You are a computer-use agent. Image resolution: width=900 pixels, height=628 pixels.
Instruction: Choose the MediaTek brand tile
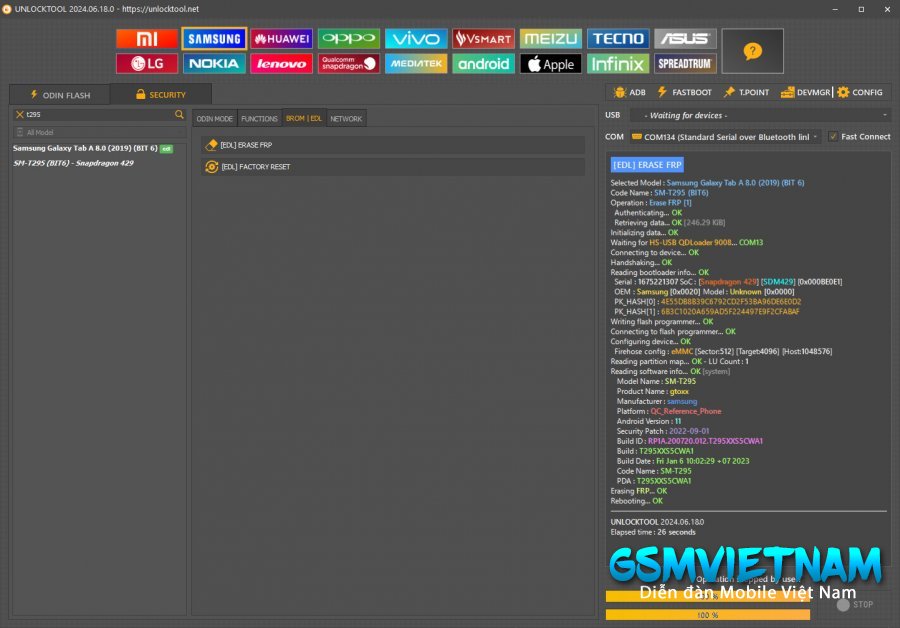point(416,63)
